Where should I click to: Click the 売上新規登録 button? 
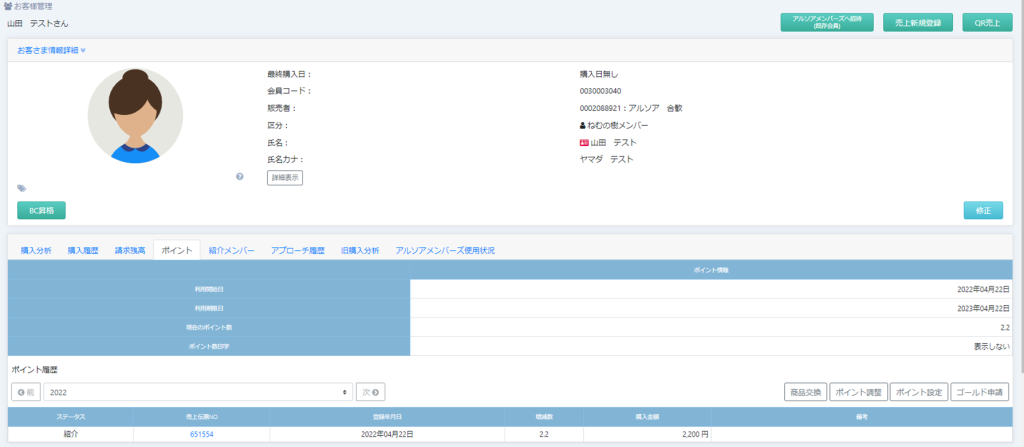pyautogui.click(x=917, y=22)
